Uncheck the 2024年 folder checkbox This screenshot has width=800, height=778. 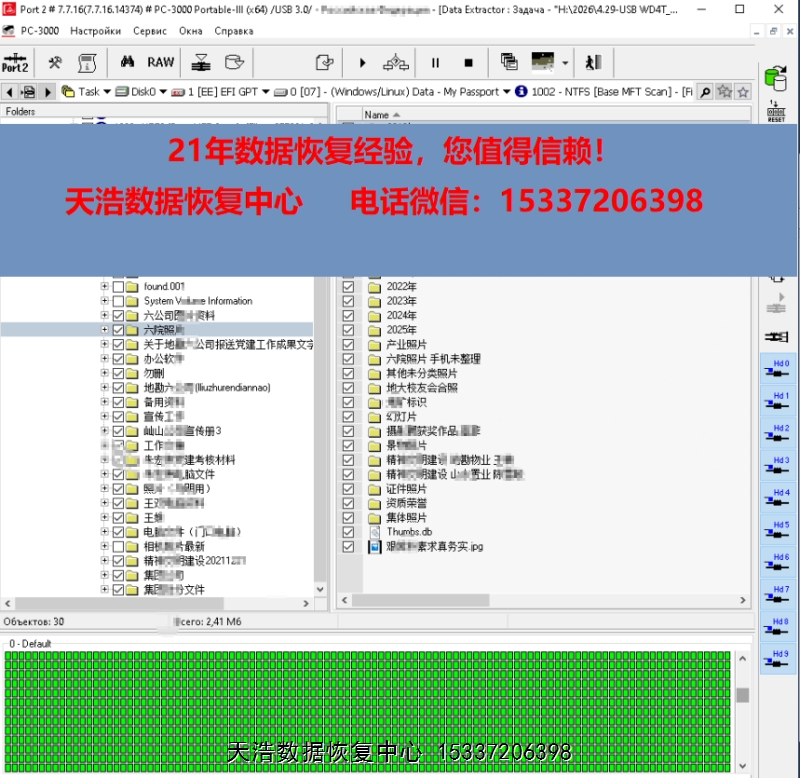pos(348,316)
